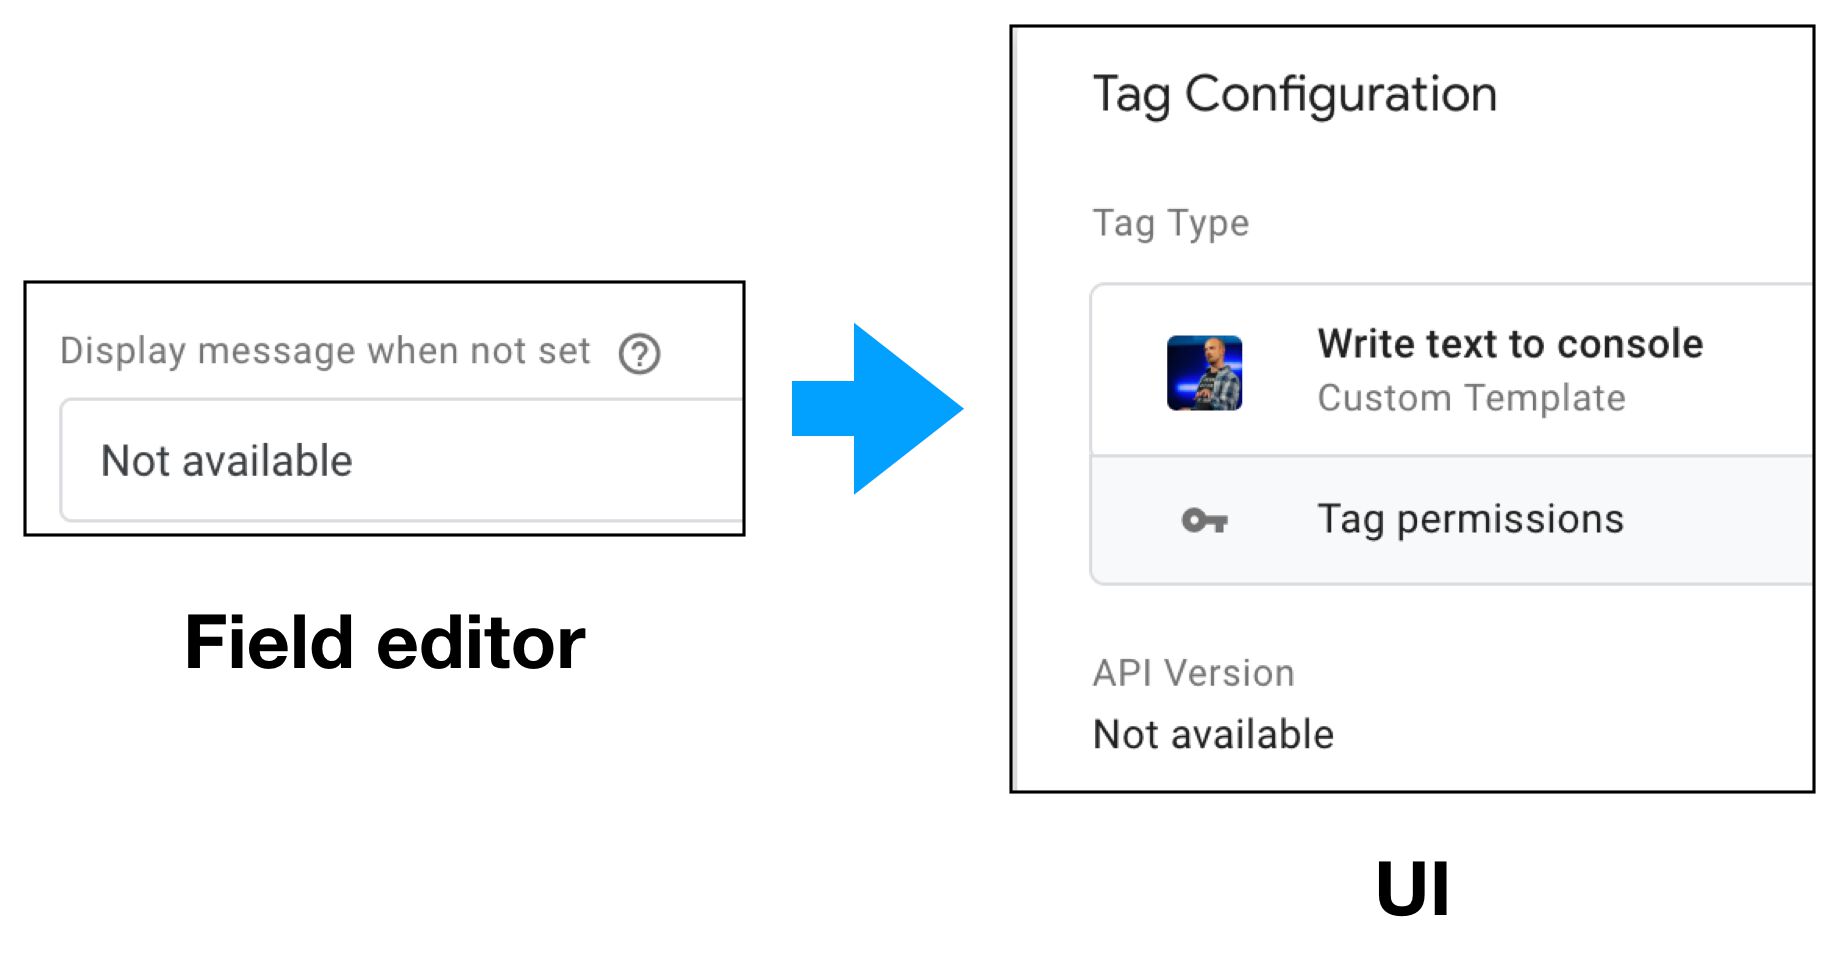Click empty space right of Tag permissions text
Viewport: 1844px width, 958px height.
pos(1720,520)
